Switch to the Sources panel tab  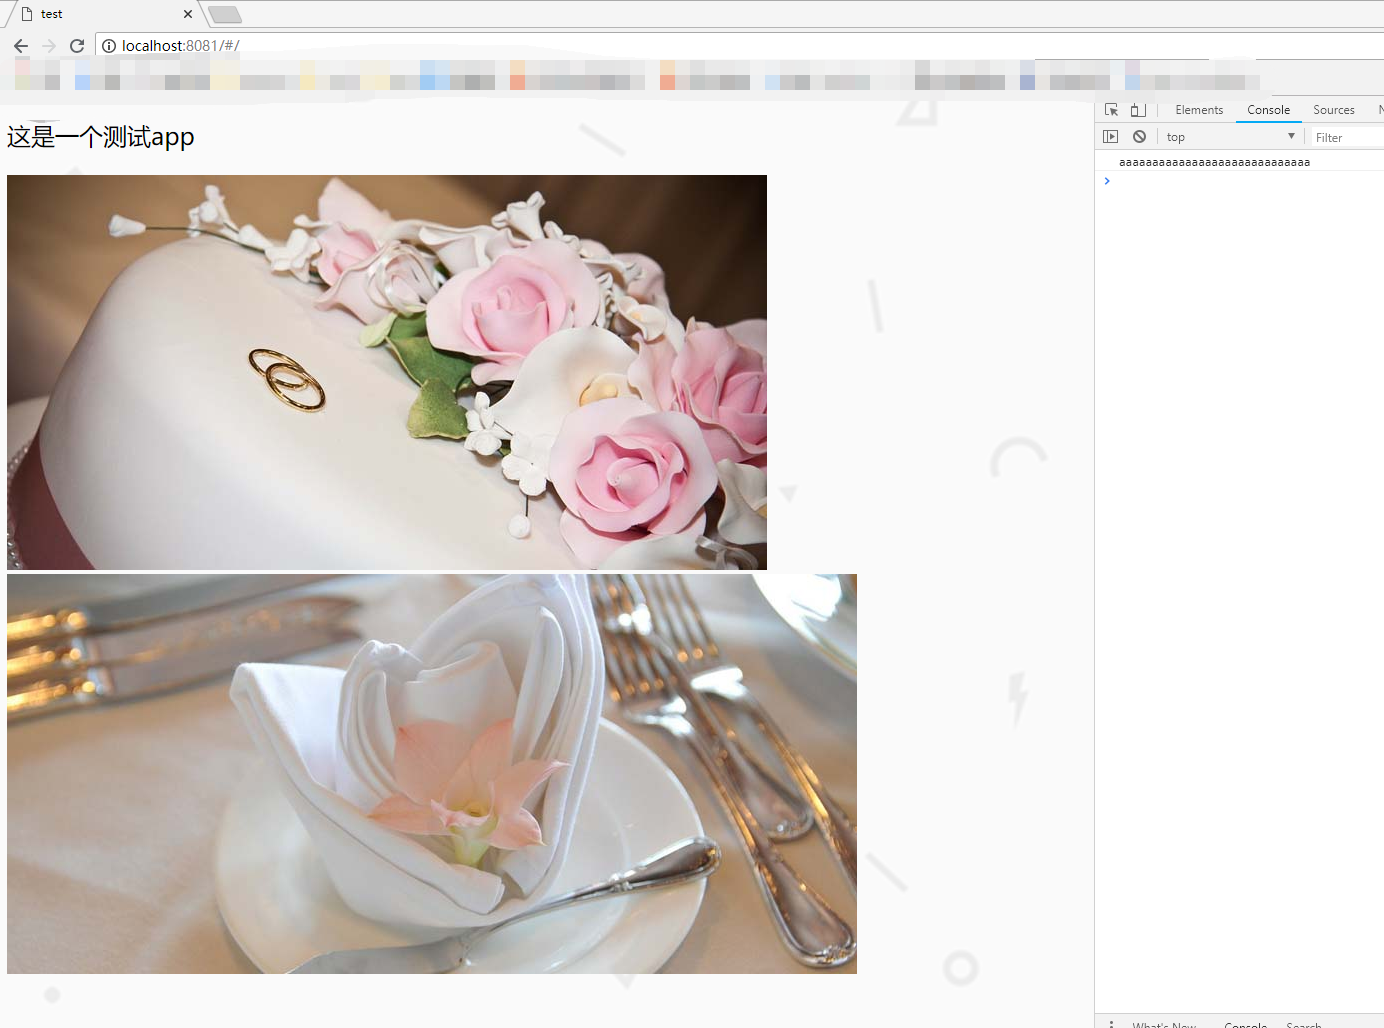point(1333,110)
